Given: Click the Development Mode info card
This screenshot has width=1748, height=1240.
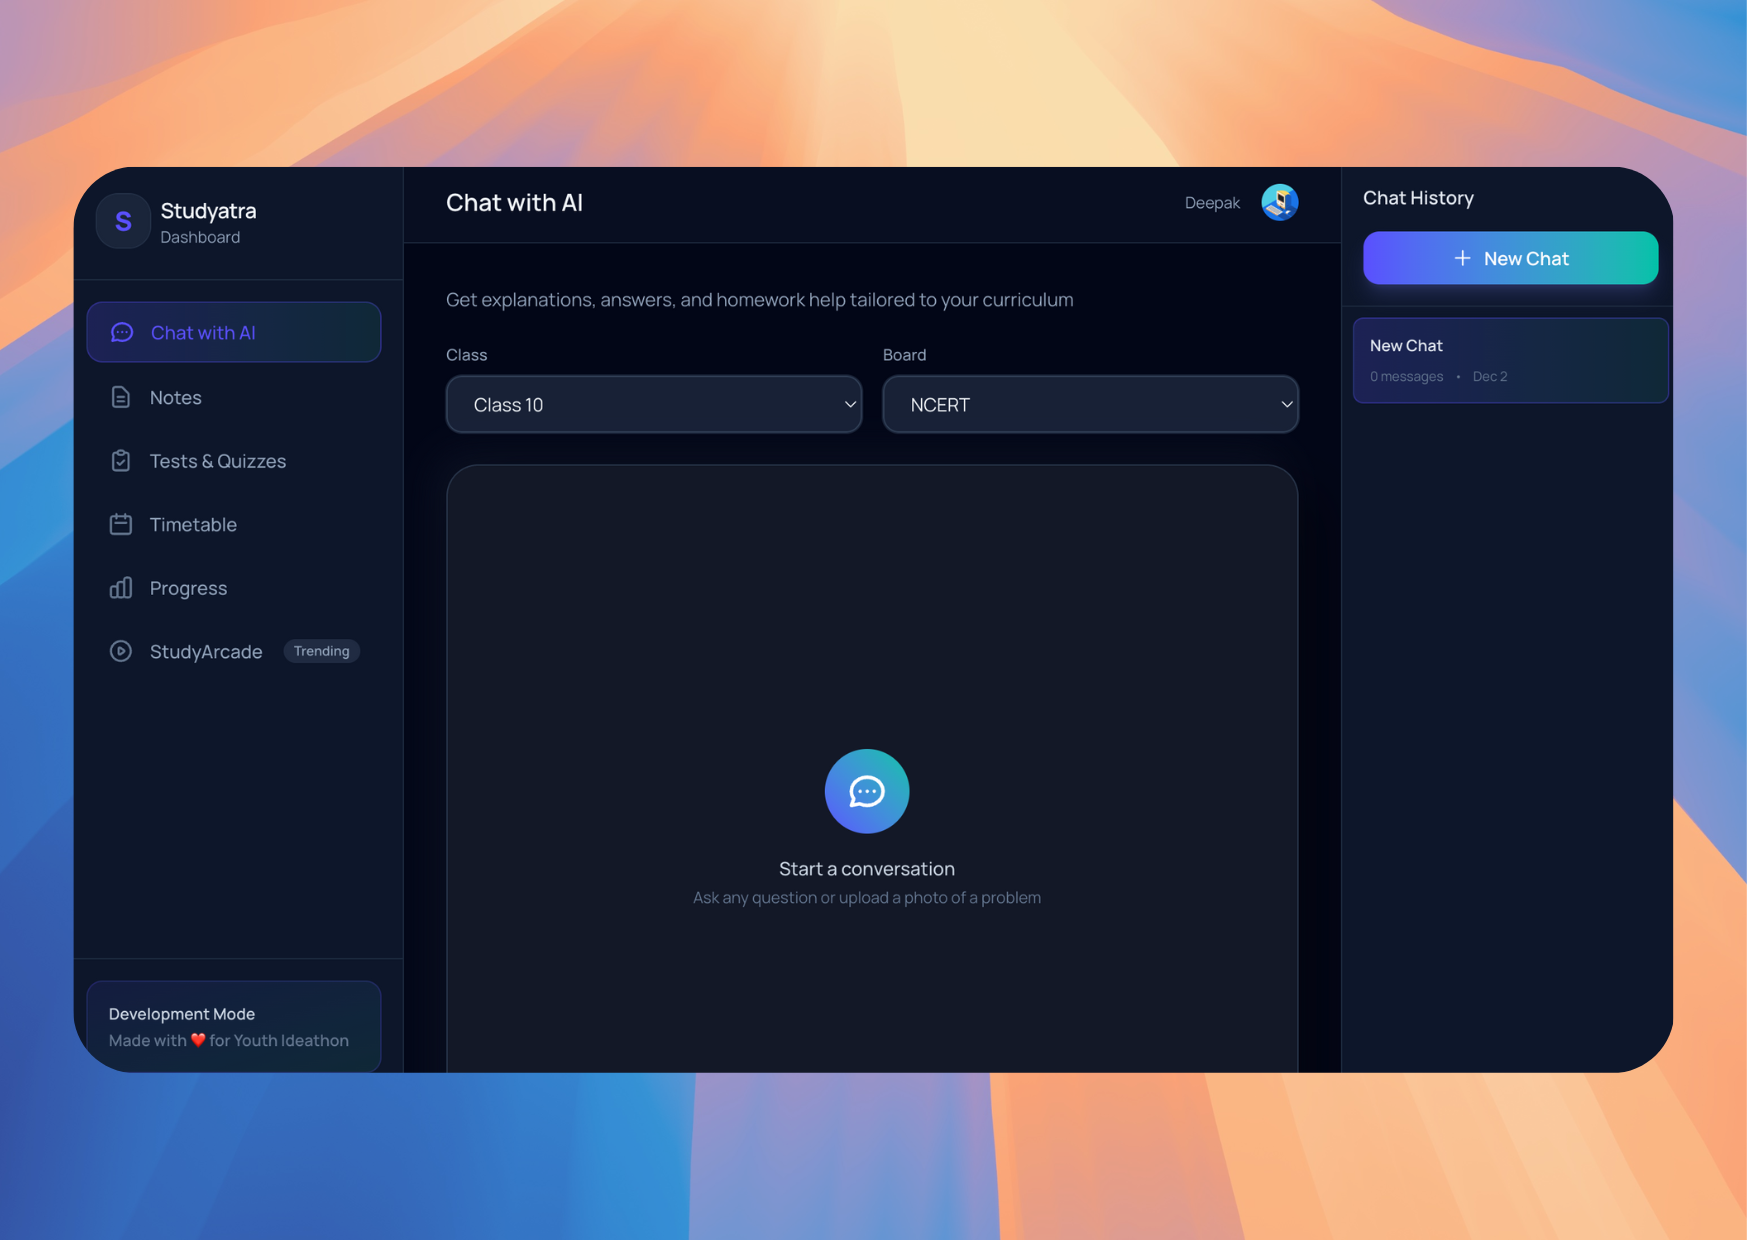Looking at the screenshot, I should click(x=233, y=1027).
